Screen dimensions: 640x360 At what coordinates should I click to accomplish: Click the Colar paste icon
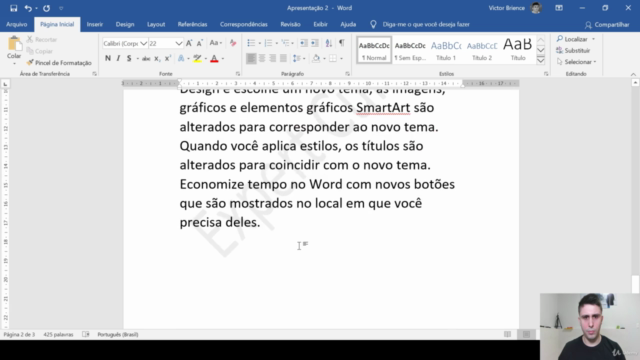click(x=14, y=44)
